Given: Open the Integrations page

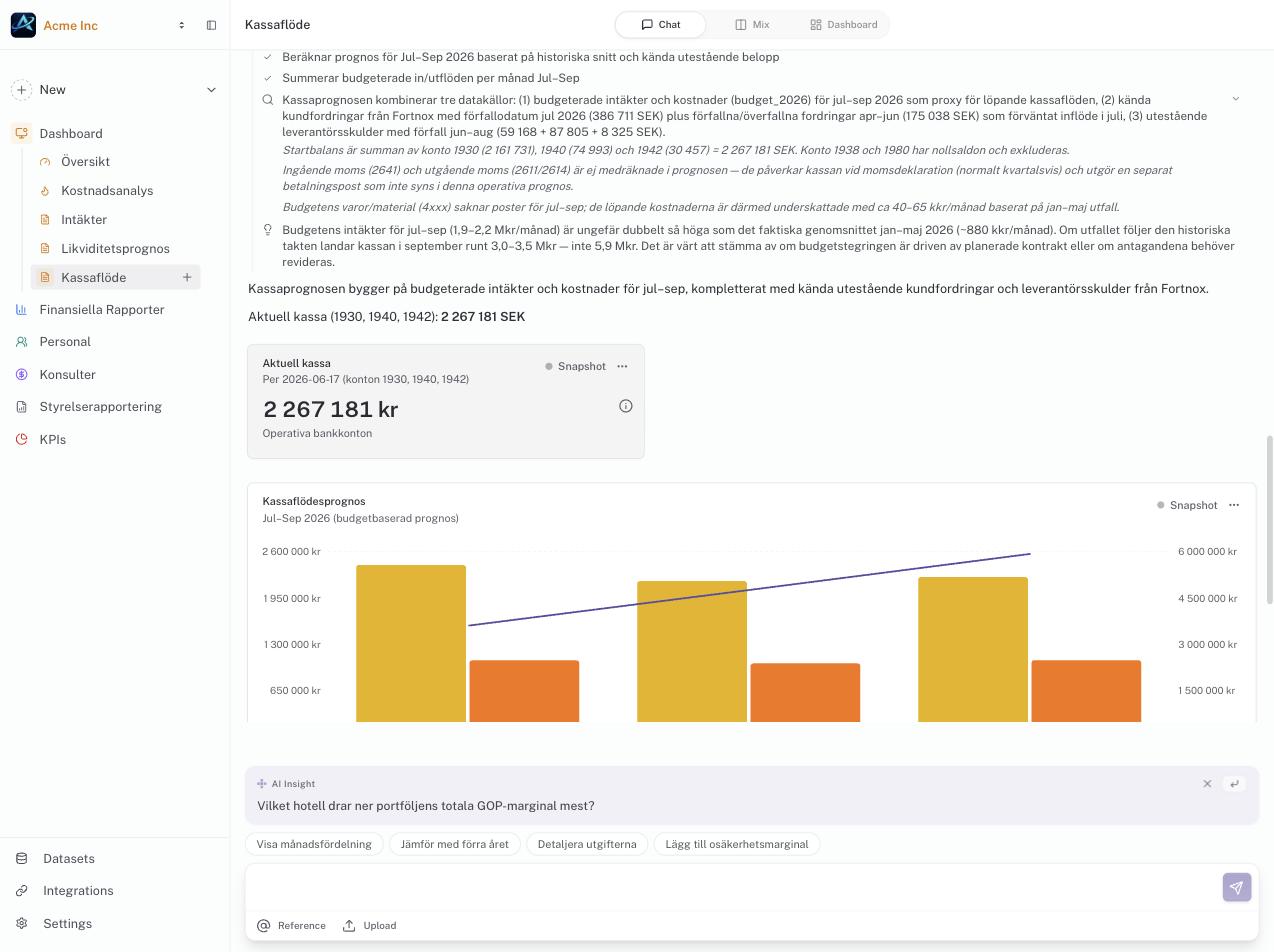Looking at the screenshot, I should (x=78, y=891).
